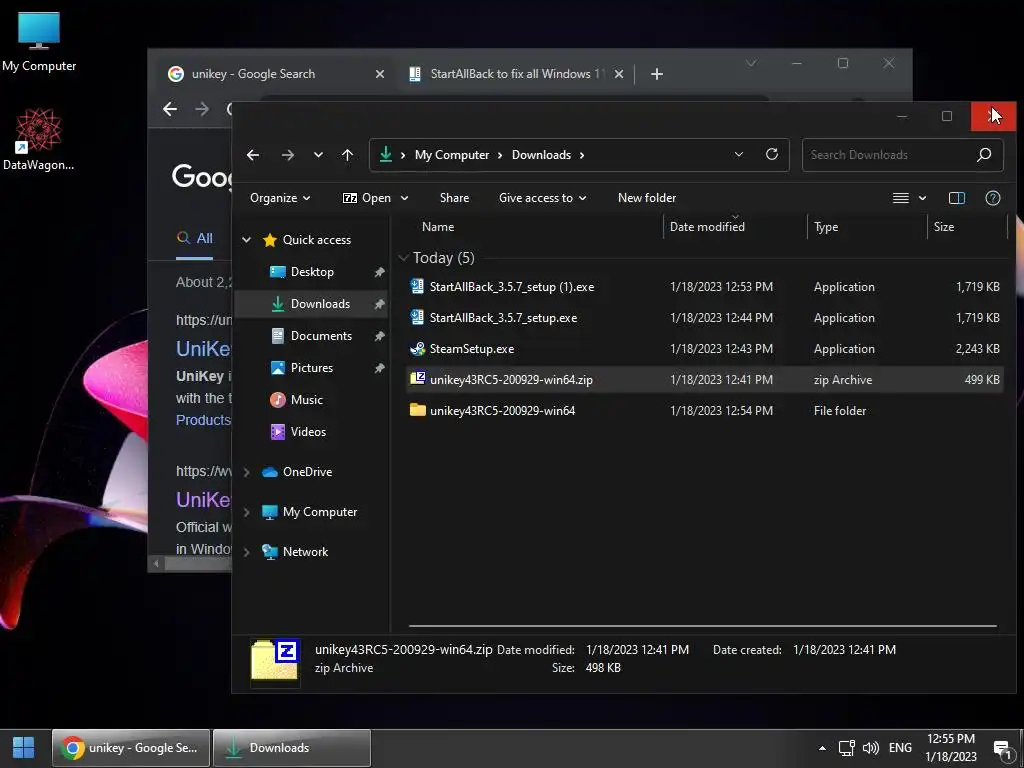Click the pin icon beside Pictures
Screen dimensions: 1024x768
(x=379, y=368)
